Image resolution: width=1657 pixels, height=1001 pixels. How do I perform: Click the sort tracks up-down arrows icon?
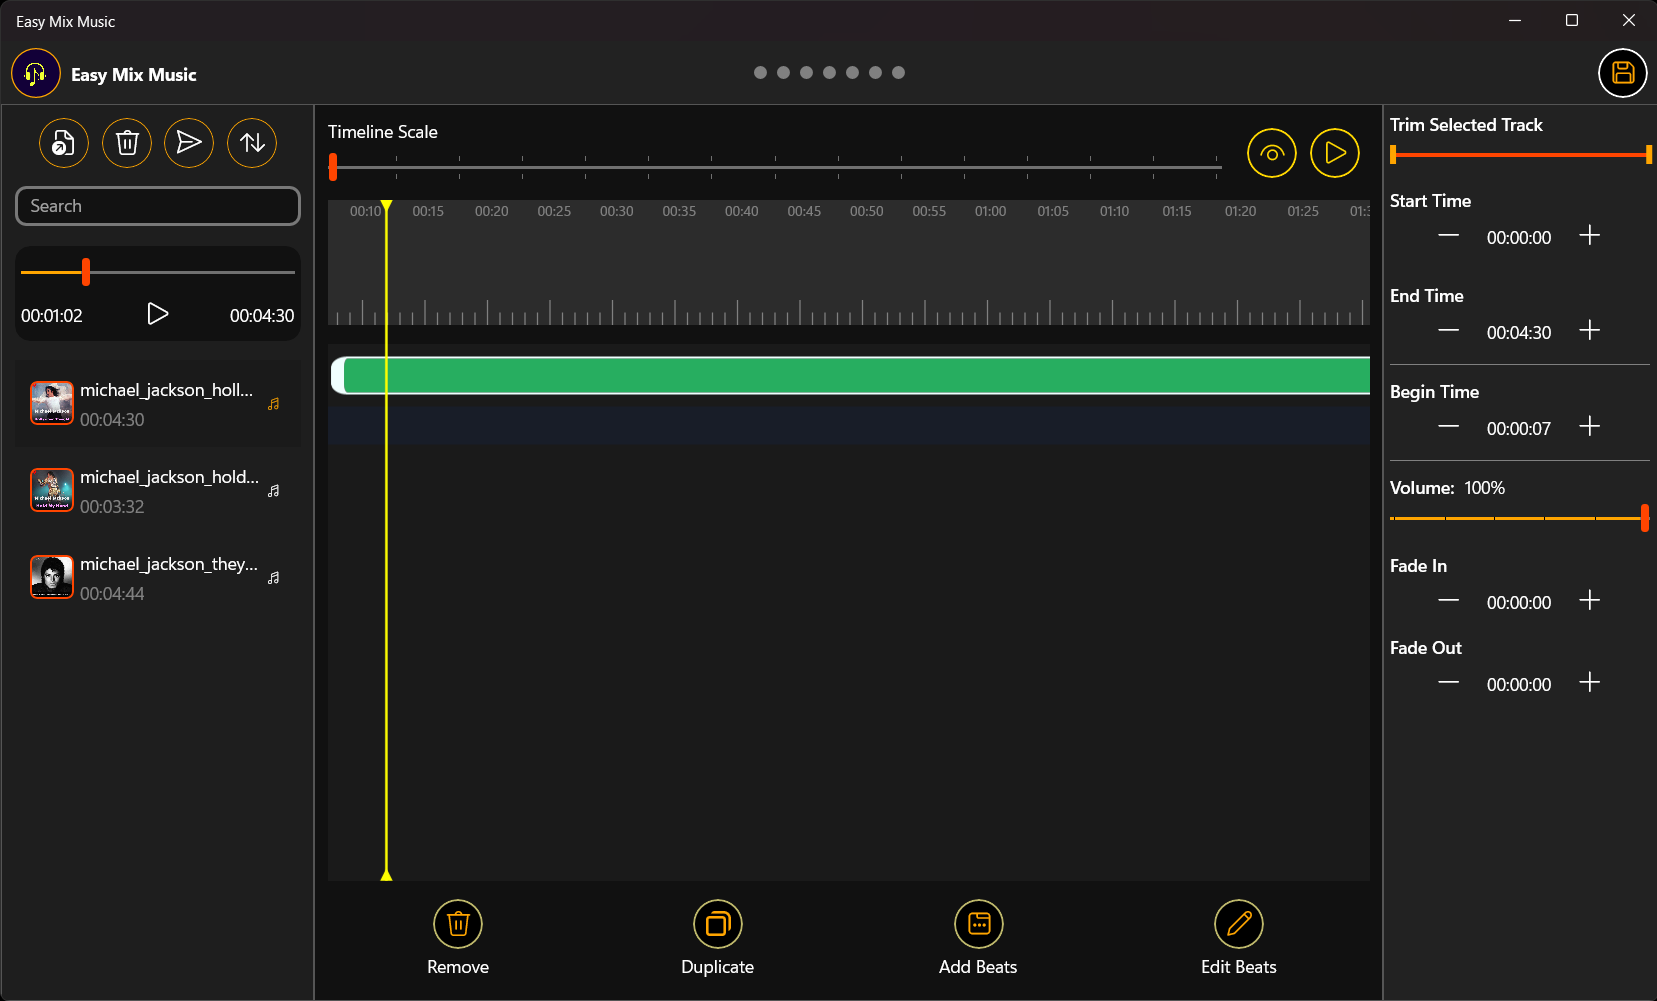coord(251,143)
